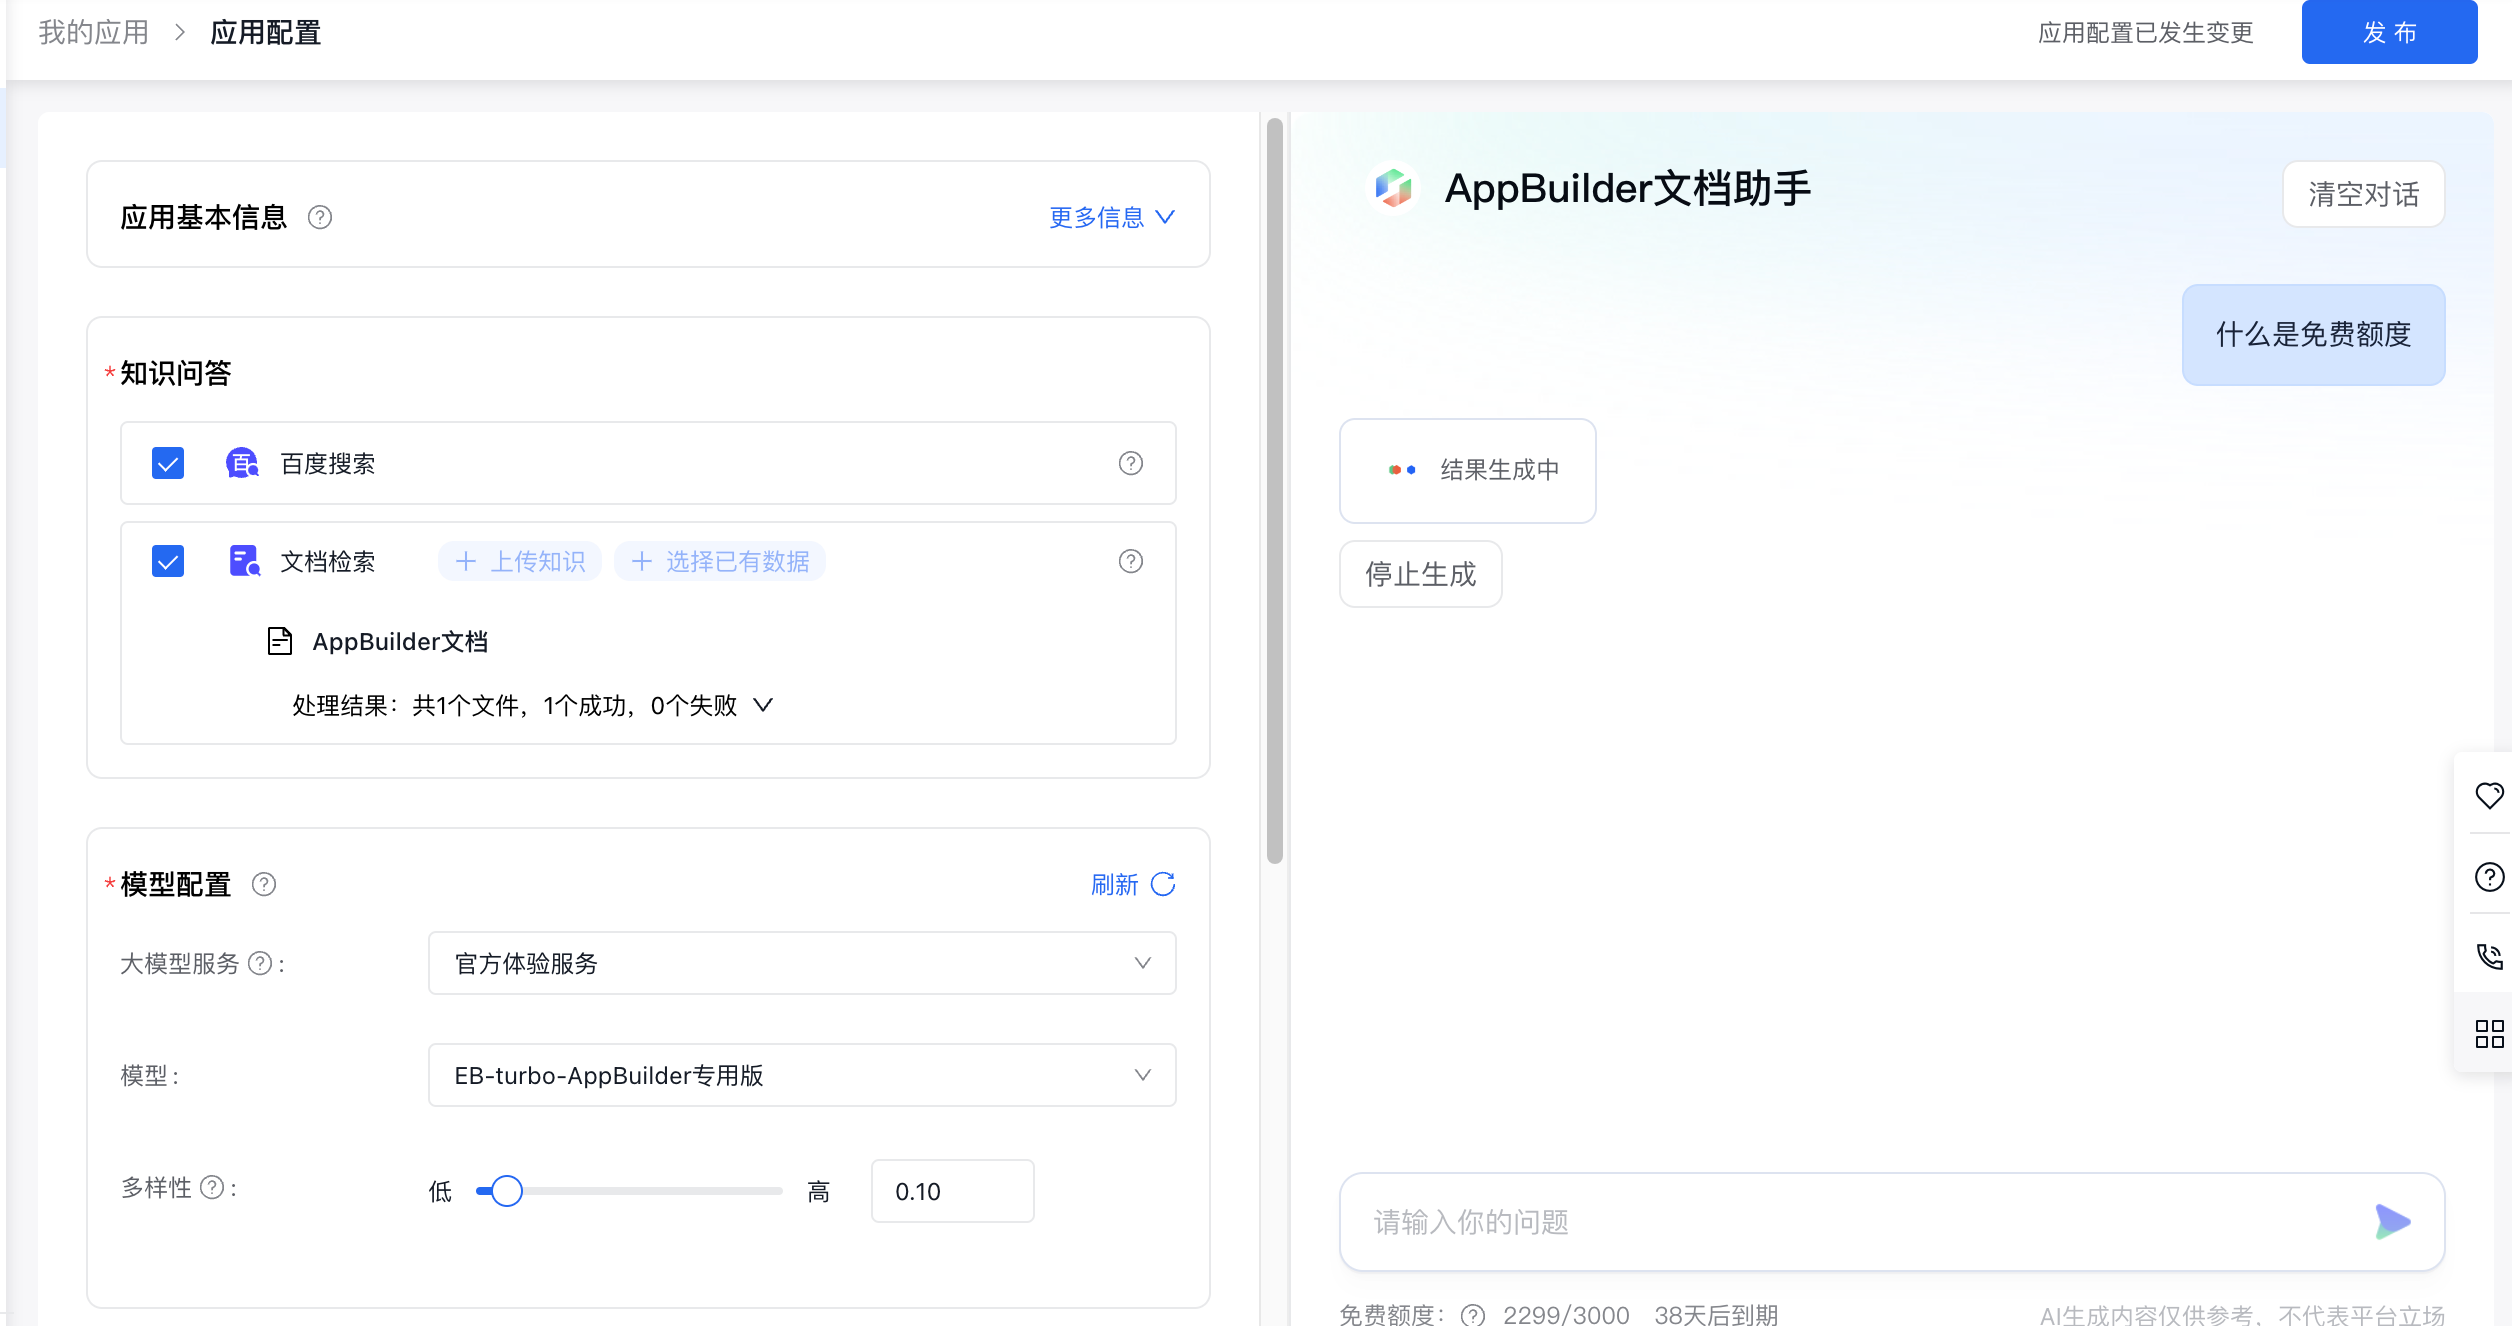Uncheck the 百度搜索 checkbox

pos(168,463)
